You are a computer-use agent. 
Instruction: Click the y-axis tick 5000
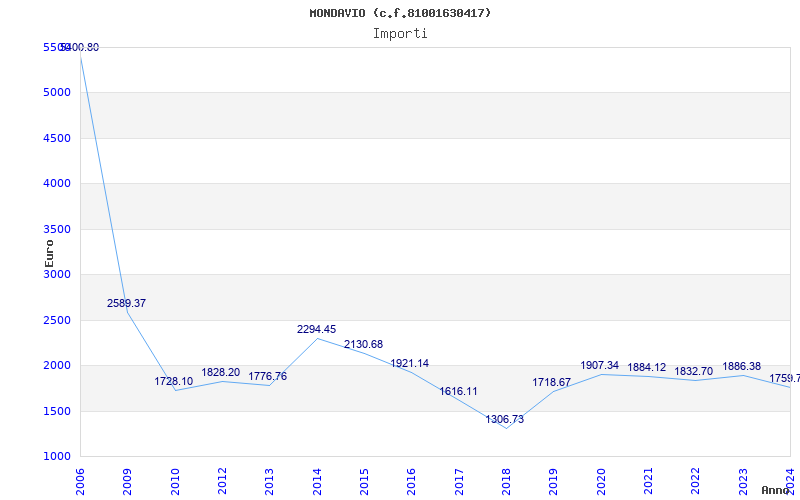click(57, 92)
